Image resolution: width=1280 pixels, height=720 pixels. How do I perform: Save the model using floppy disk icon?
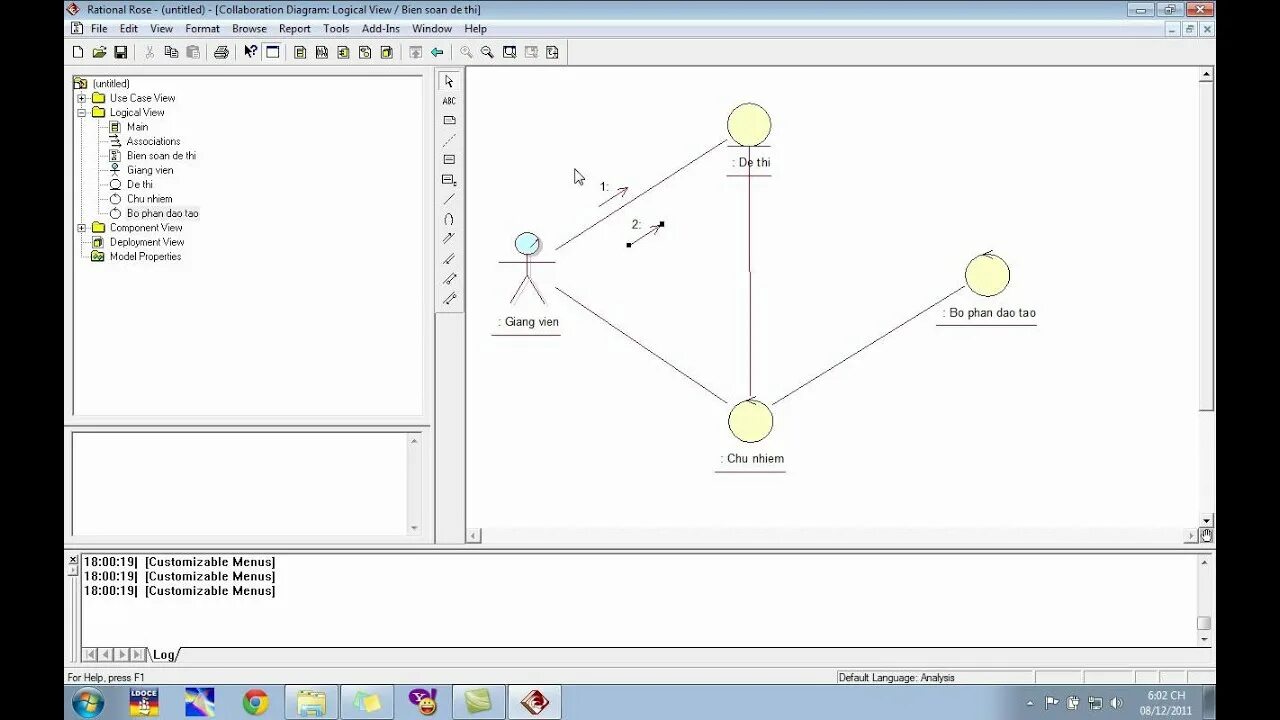pyautogui.click(x=120, y=52)
